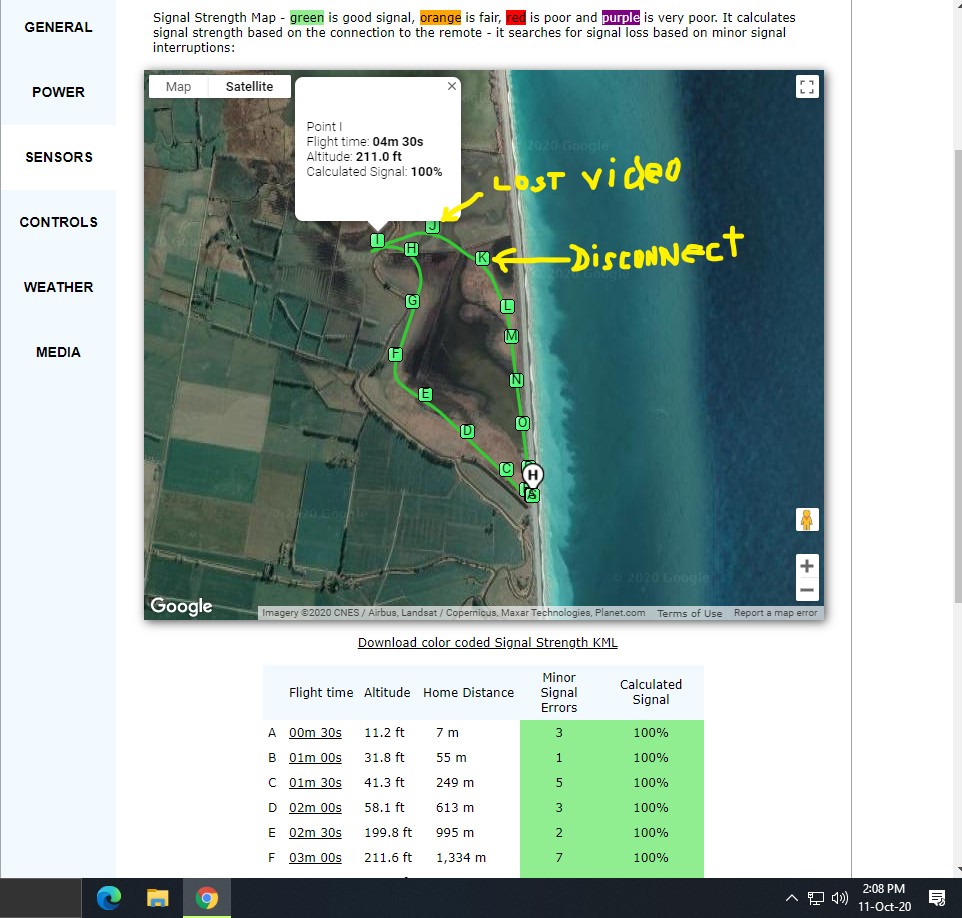
Task: Open flight time 01m 30s link
Action: (315, 783)
